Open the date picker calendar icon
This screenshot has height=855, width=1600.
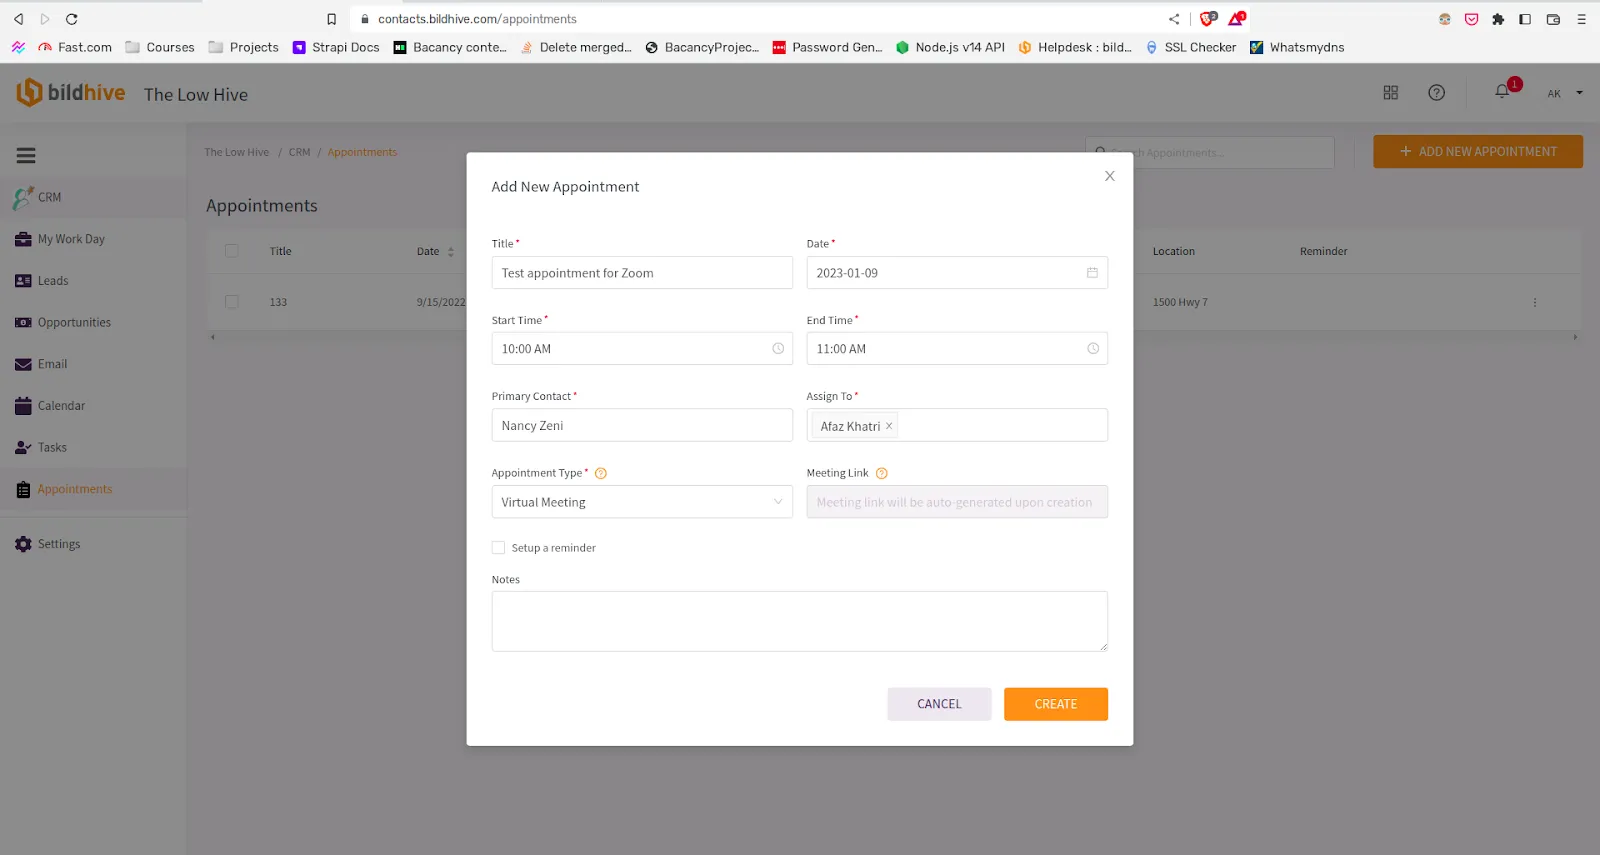pyautogui.click(x=1092, y=273)
